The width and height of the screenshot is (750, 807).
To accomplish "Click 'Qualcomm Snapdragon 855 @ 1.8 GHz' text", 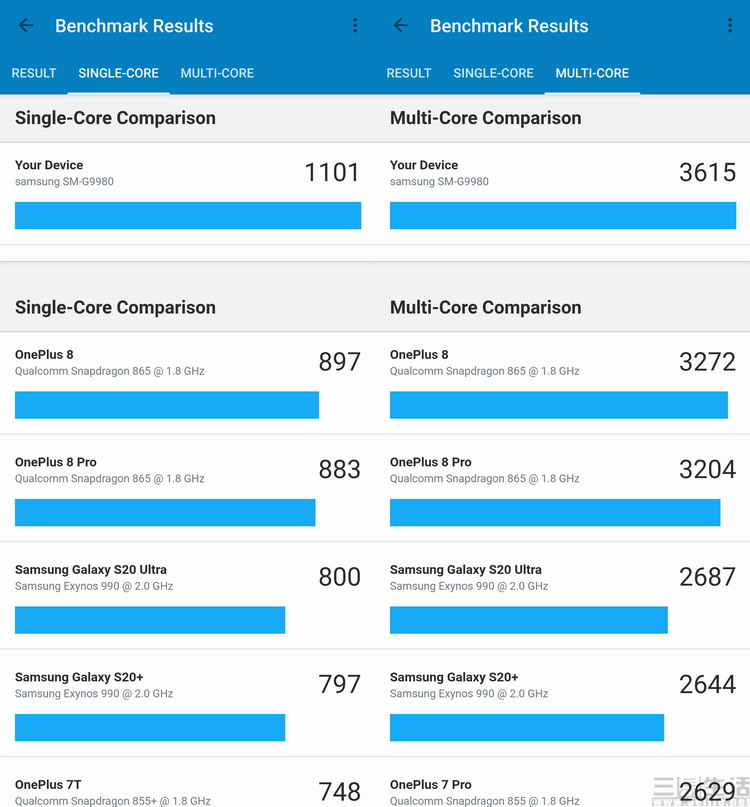I will click(x=484, y=801).
